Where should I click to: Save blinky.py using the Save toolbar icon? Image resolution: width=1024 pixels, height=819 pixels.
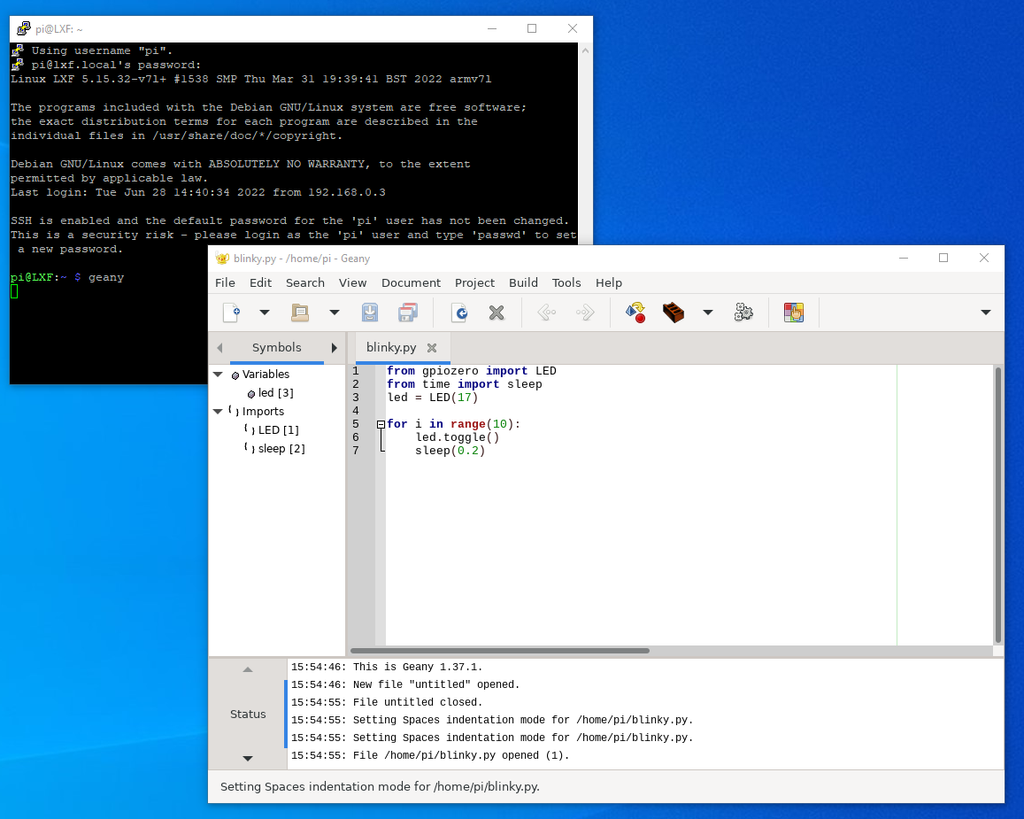pyautogui.click(x=370, y=312)
